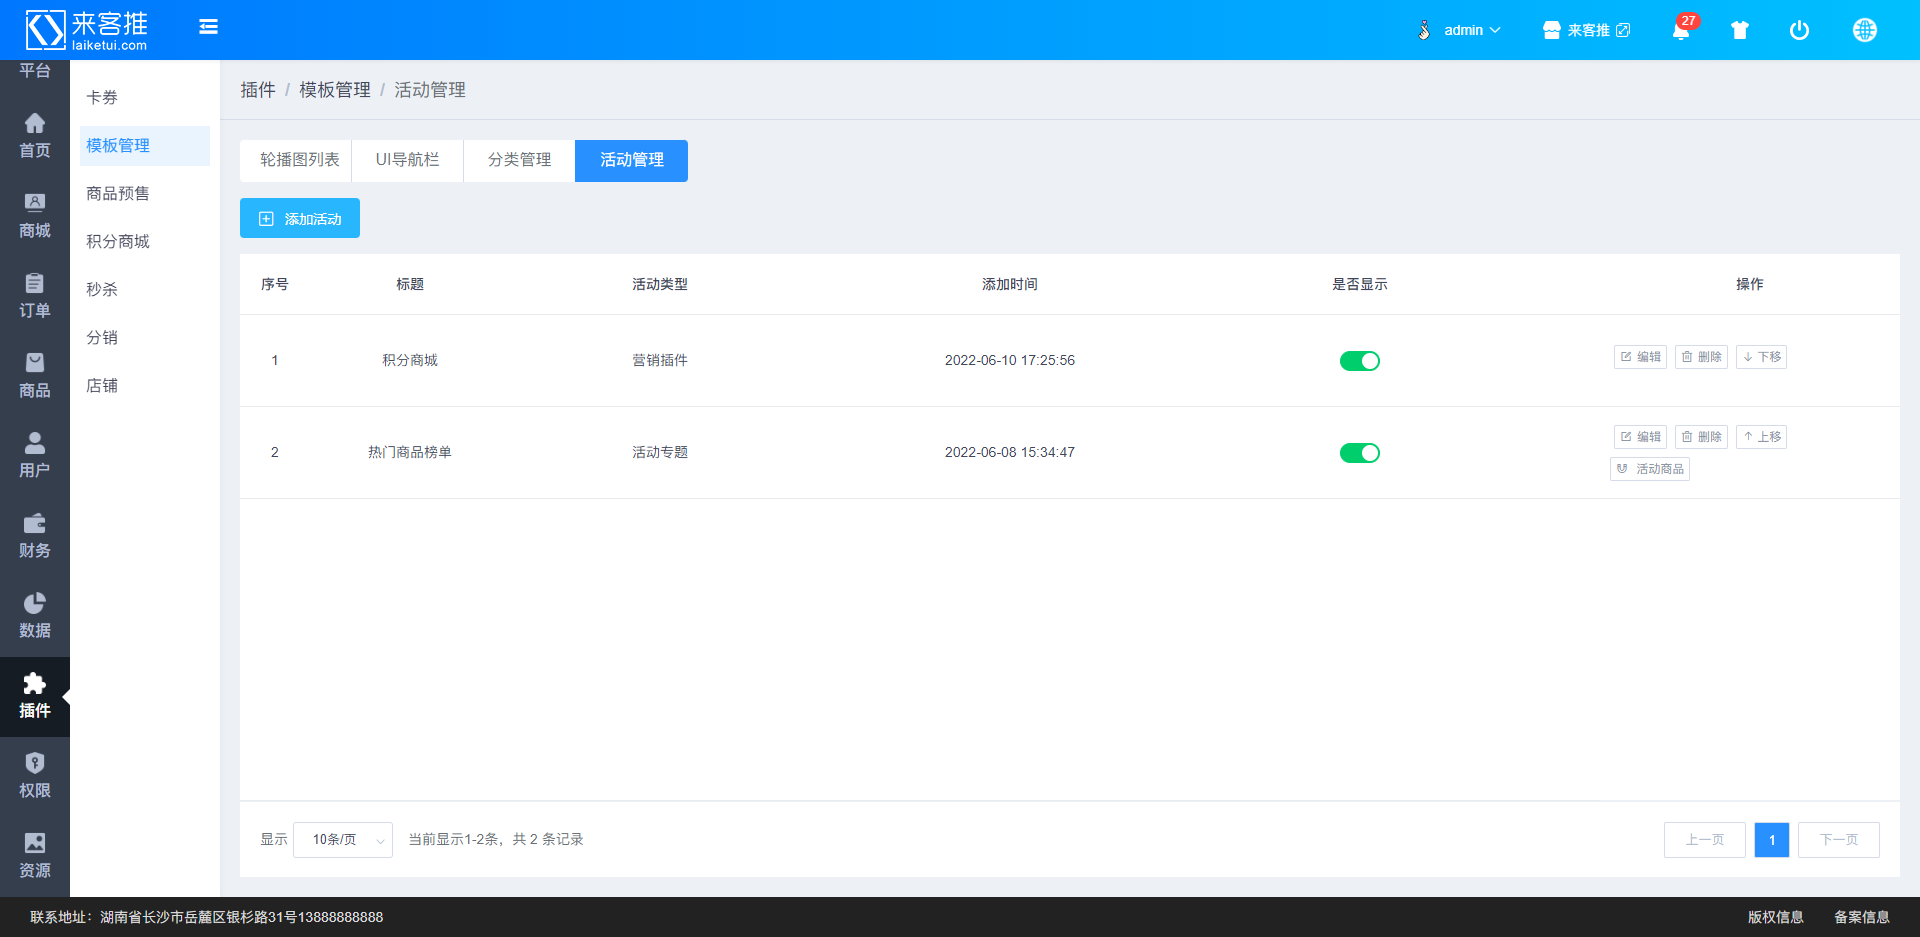Viewport: 1920px width, 937px height.
Task: Click 插件 in the breadcrumb
Action: click(258, 90)
